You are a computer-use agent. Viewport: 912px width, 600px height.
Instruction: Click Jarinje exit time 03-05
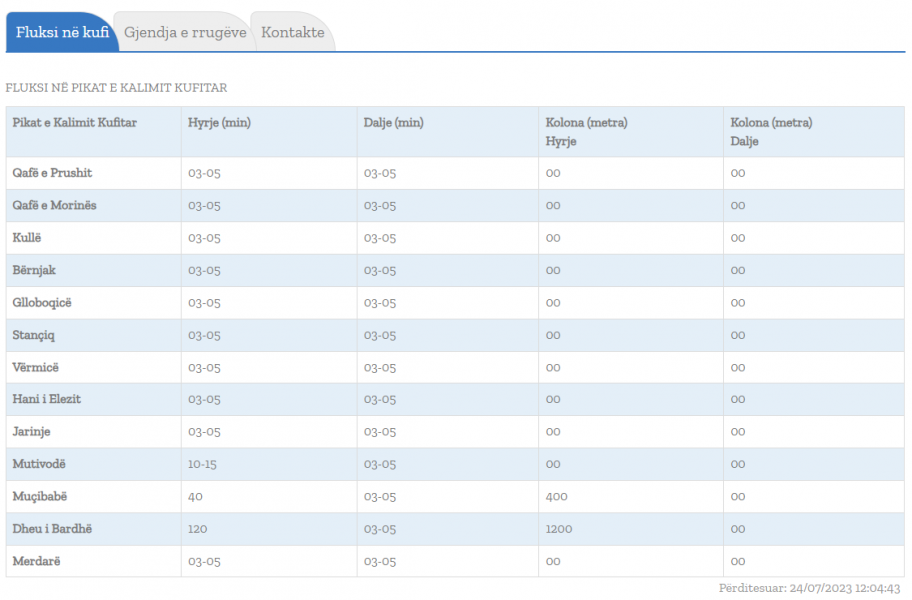(x=380, y=432)
